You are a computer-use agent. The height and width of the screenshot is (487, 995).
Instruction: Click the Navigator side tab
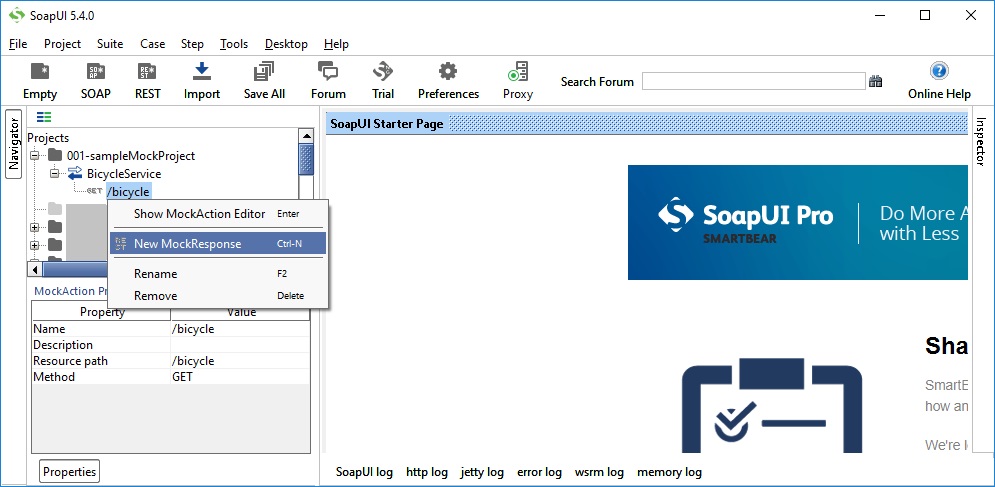point(14,144)
